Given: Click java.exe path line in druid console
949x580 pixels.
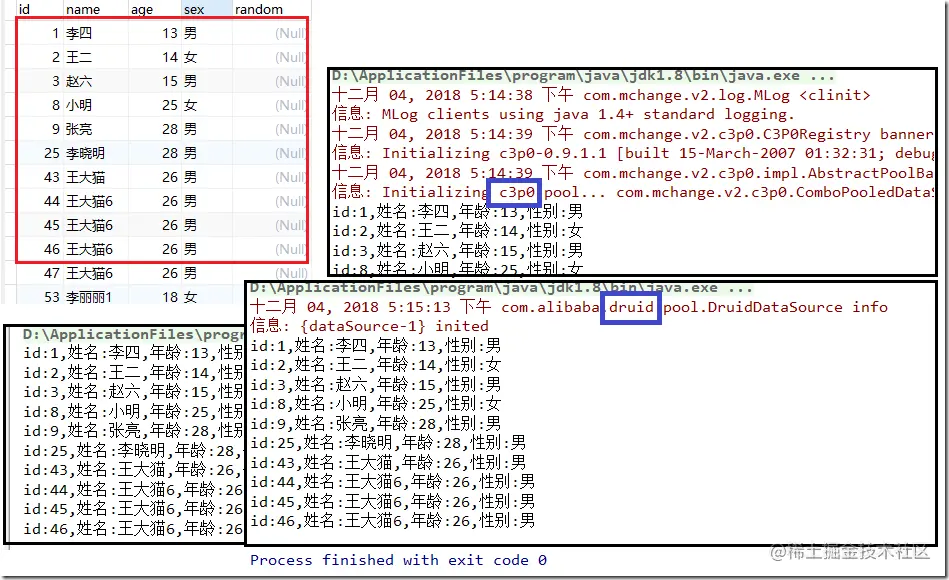Looking at the screenshot, I should tap(502, 288).
